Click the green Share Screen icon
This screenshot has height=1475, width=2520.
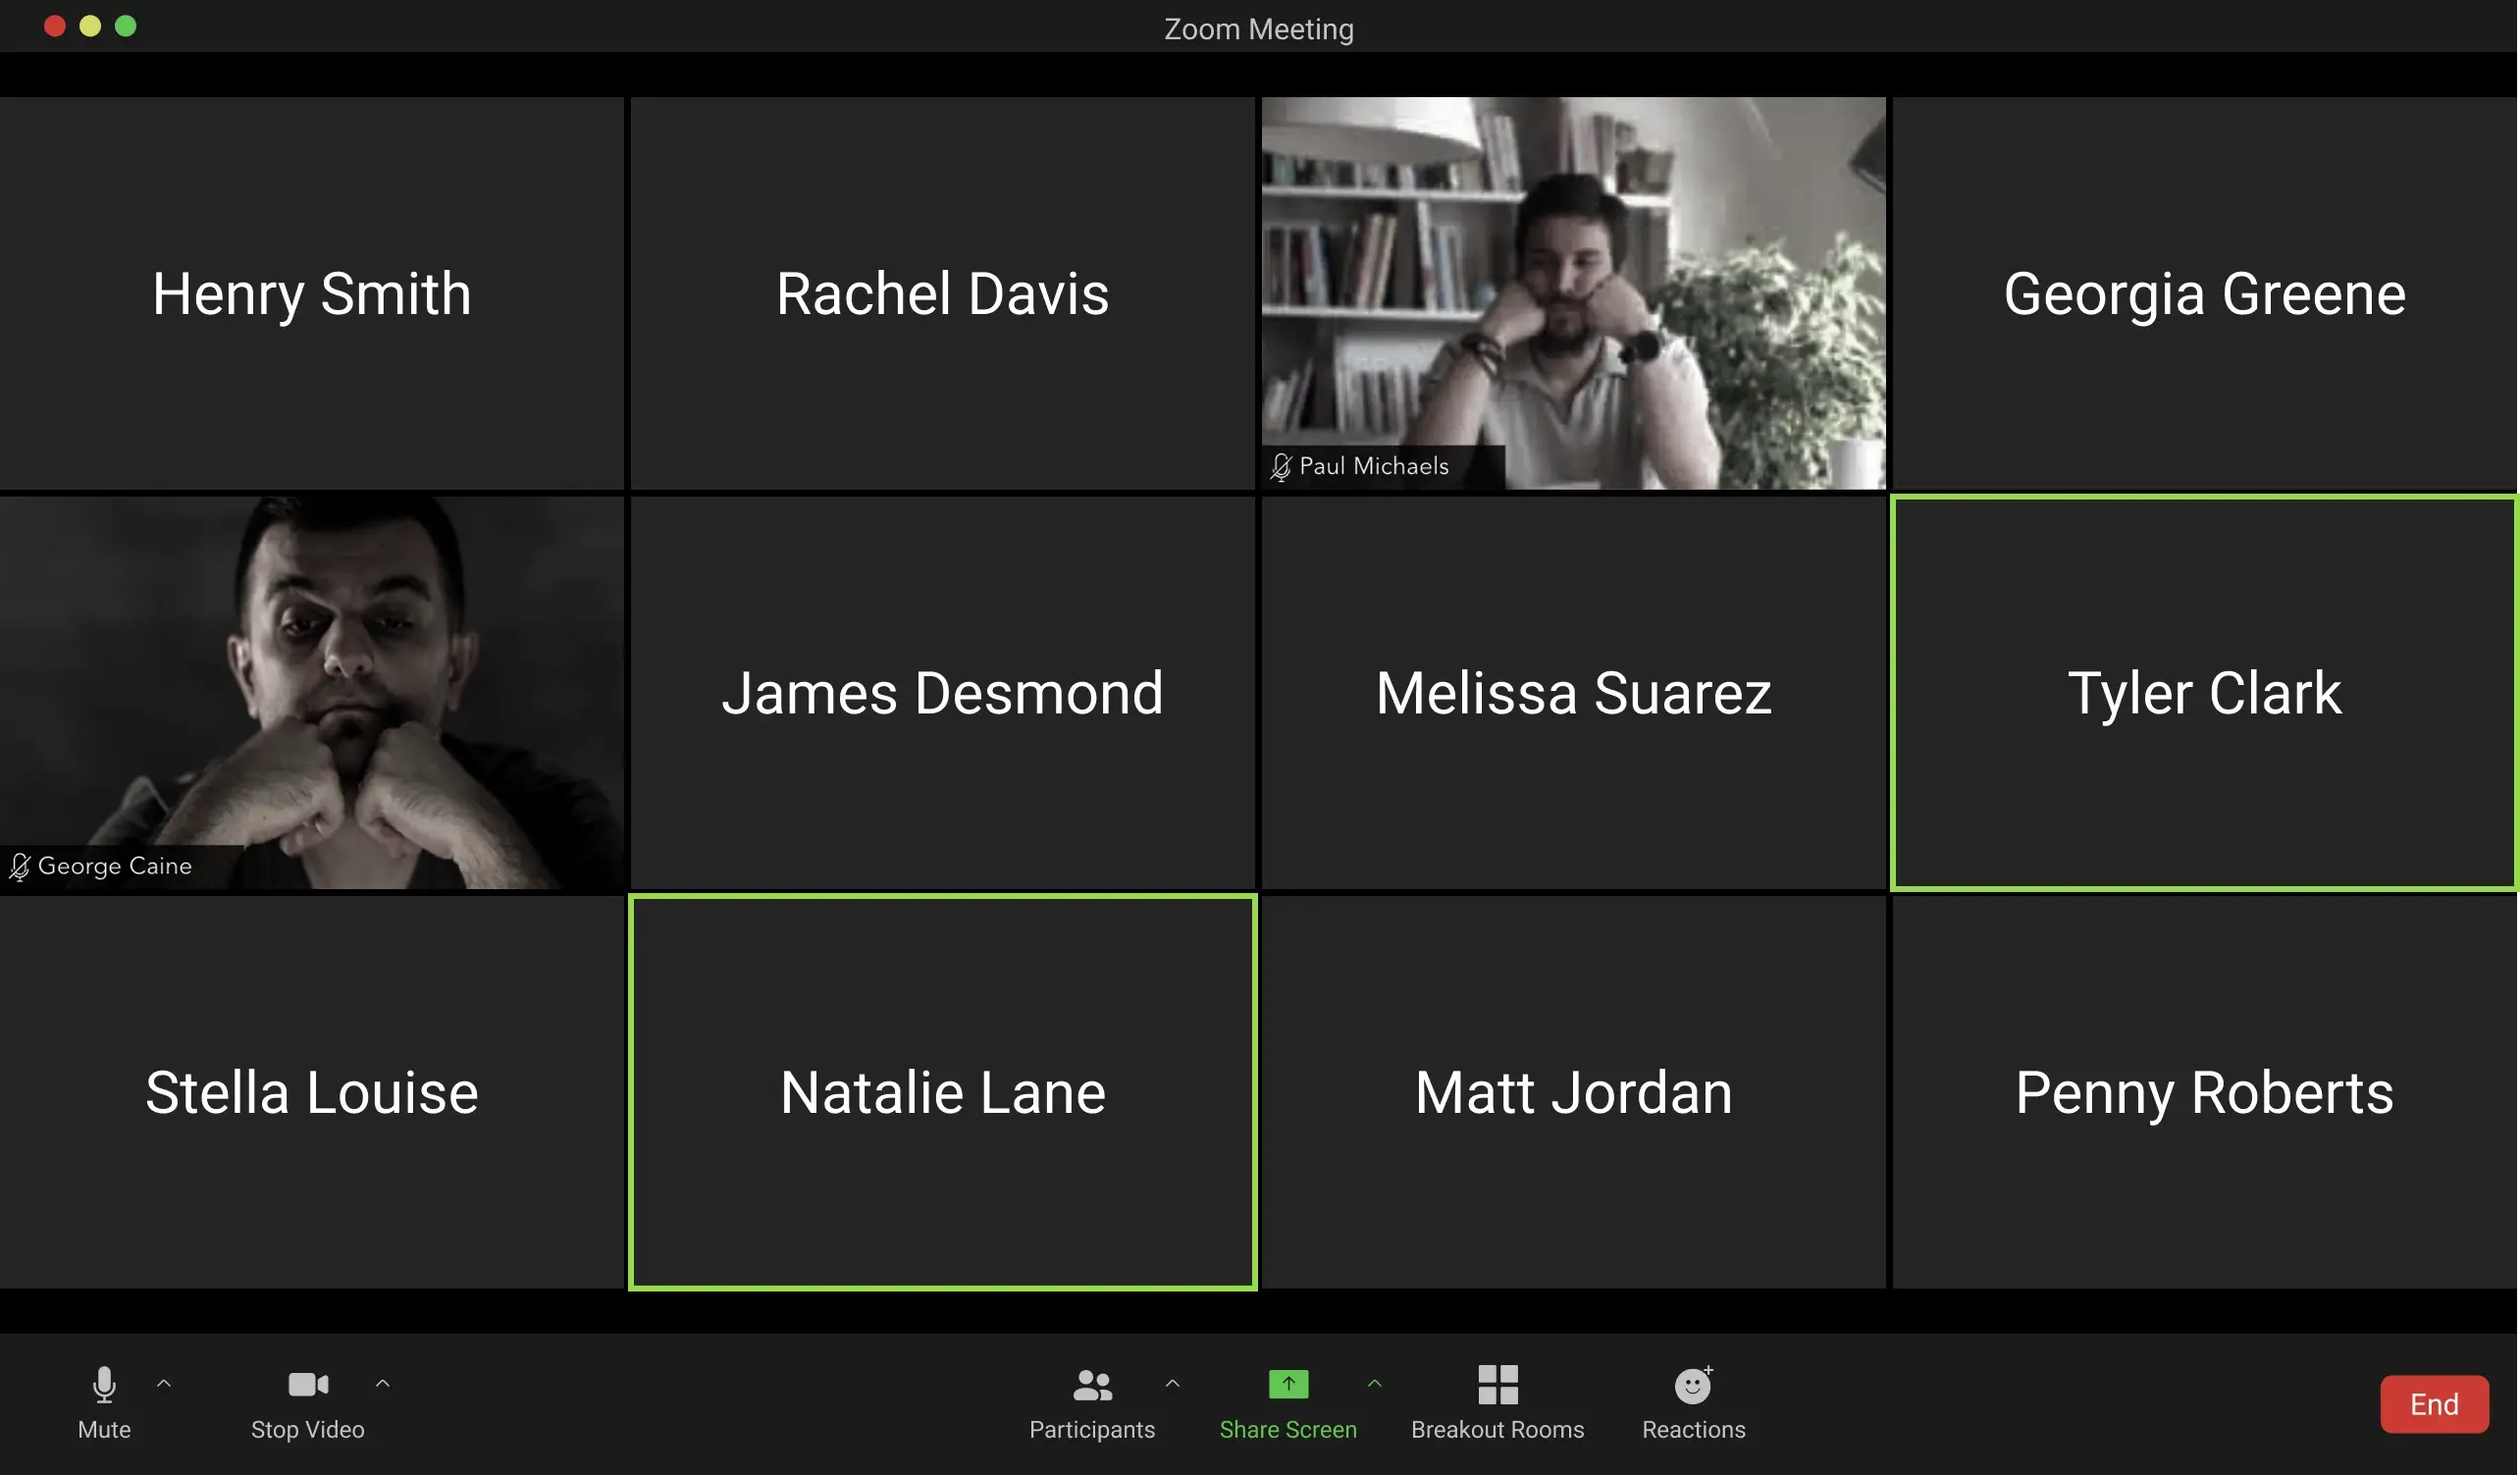click(x=1288, y=1384)
